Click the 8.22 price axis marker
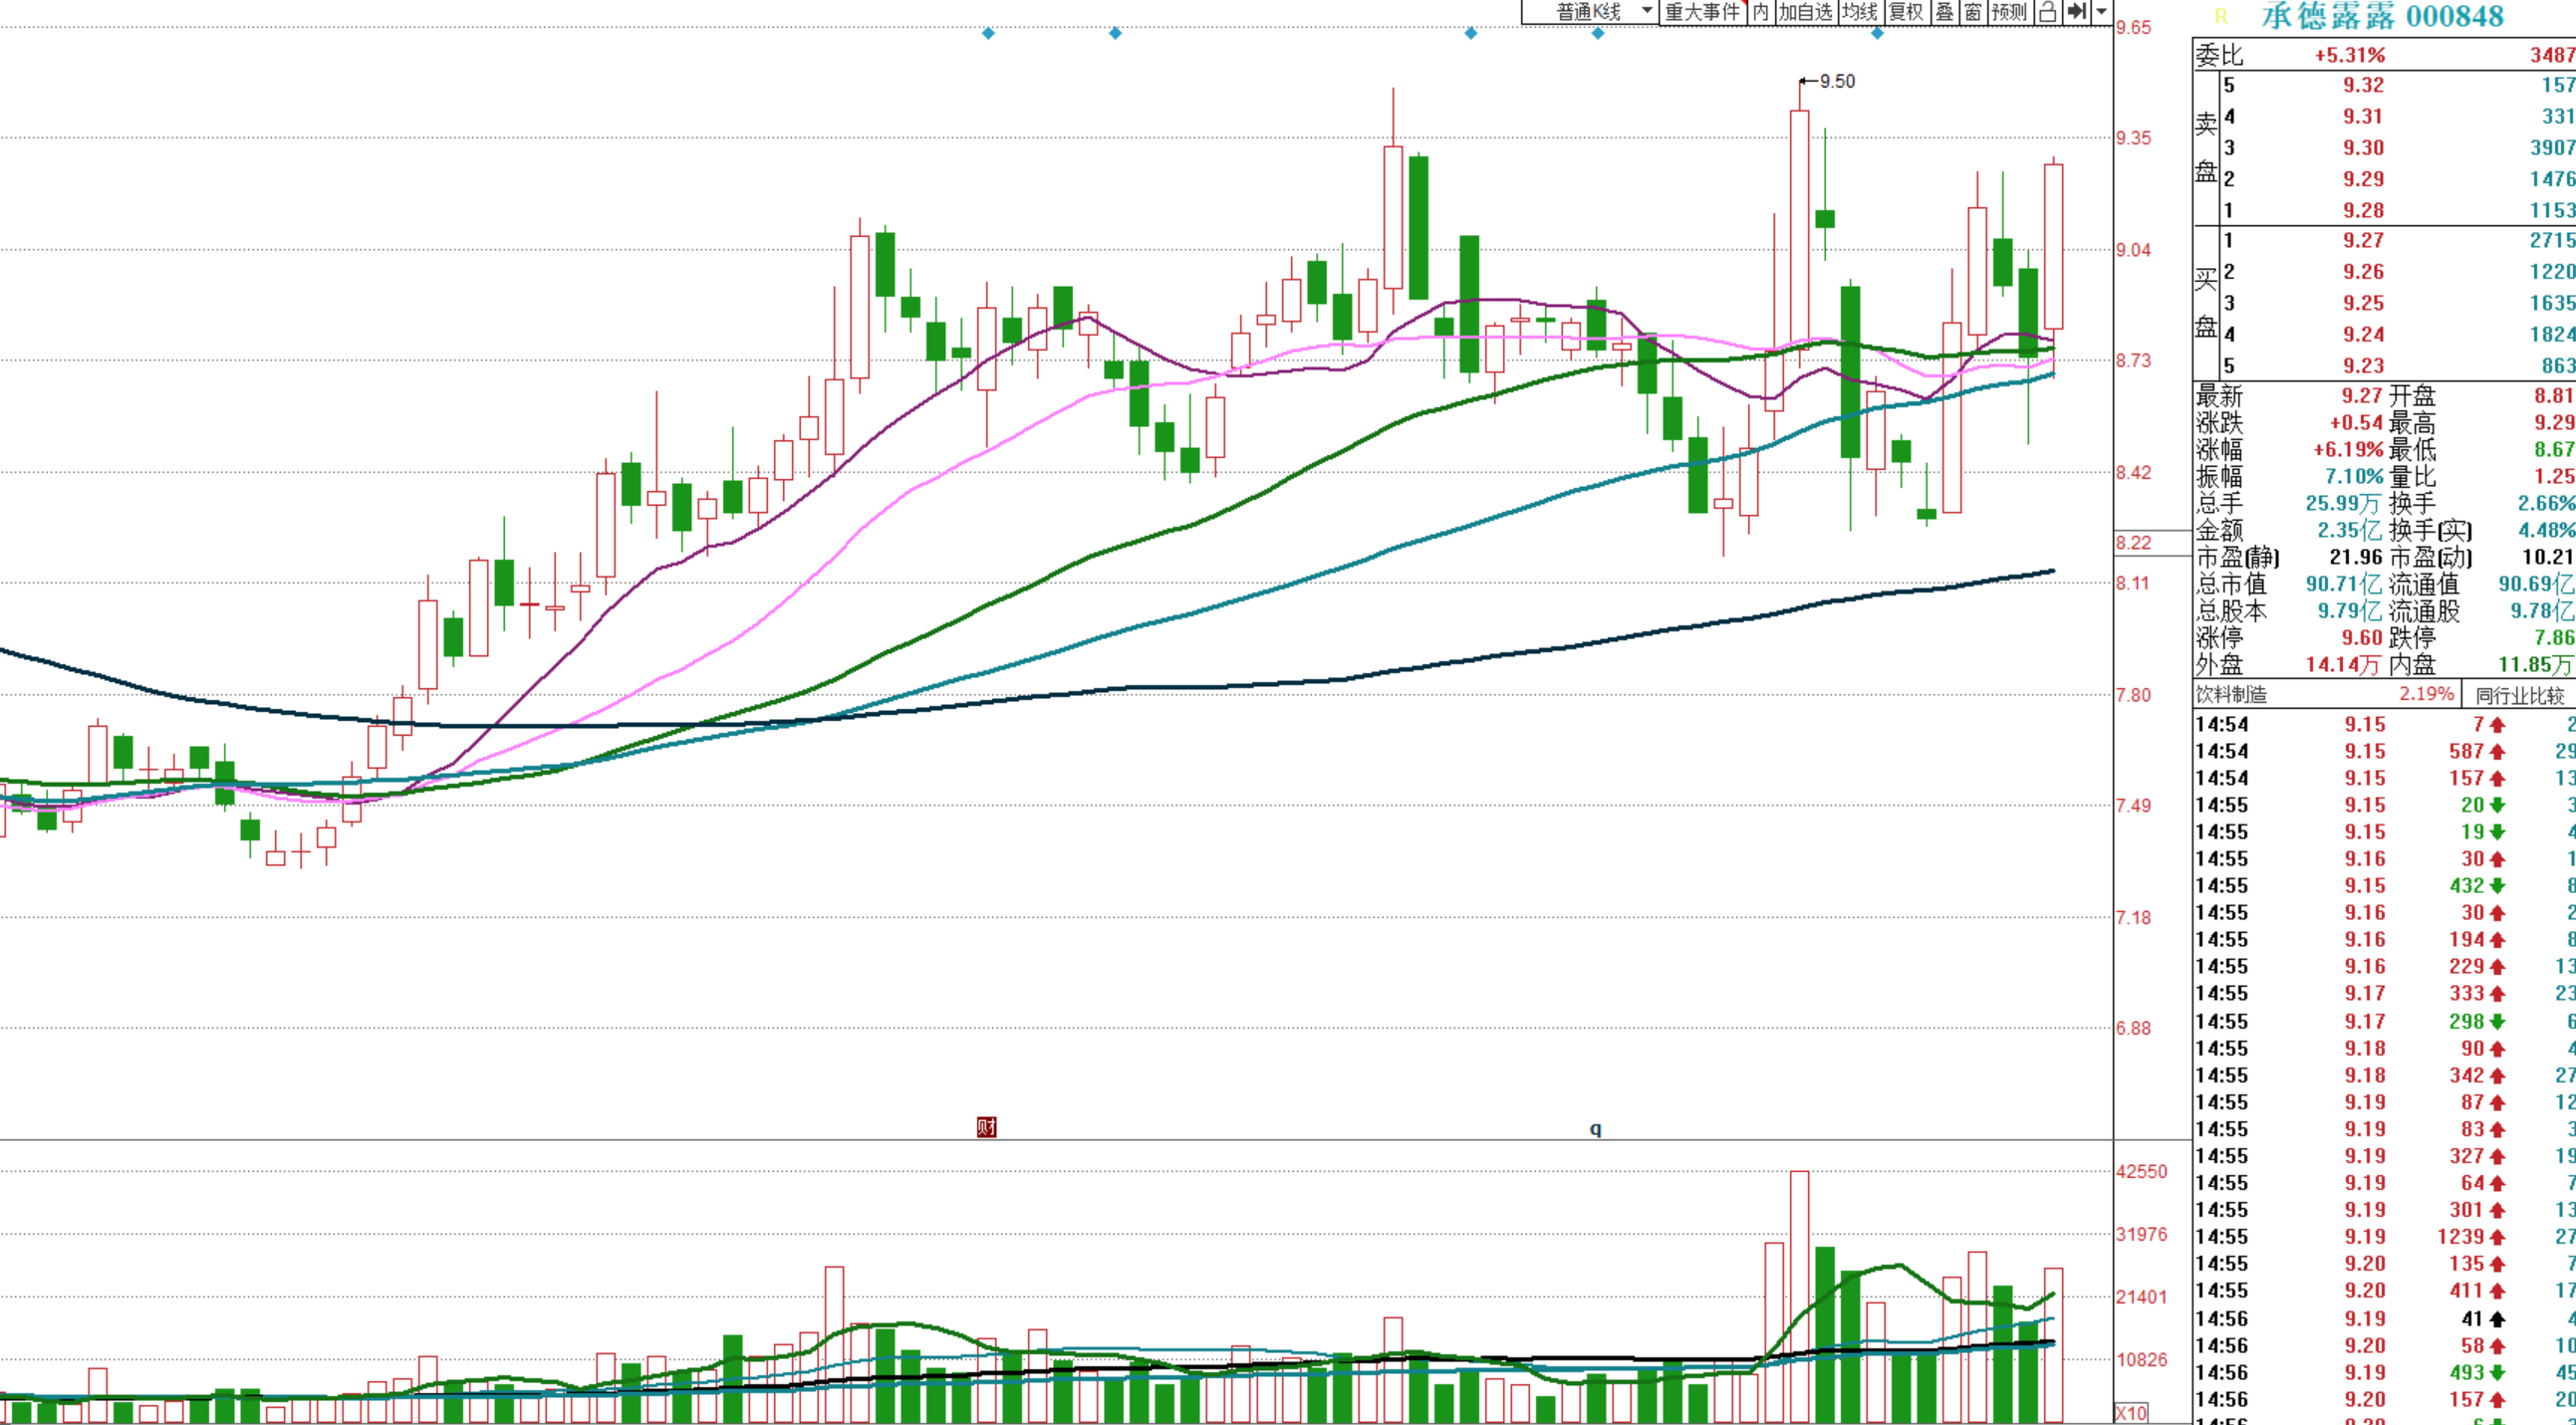 tap(2133, 543)
